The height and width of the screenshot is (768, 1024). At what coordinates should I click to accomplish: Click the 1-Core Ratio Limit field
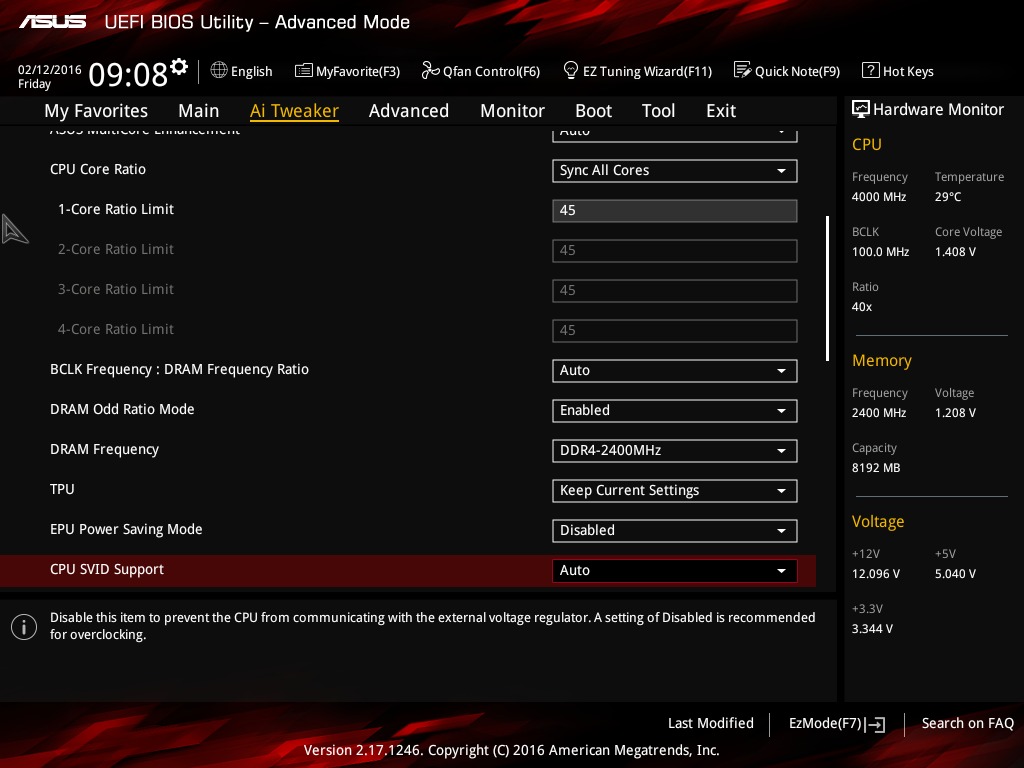pyautogui.click(x=675, y=210)
